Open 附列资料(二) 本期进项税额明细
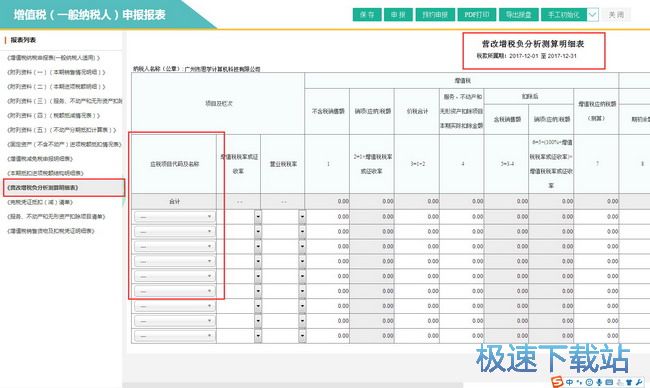 (56, 87)
